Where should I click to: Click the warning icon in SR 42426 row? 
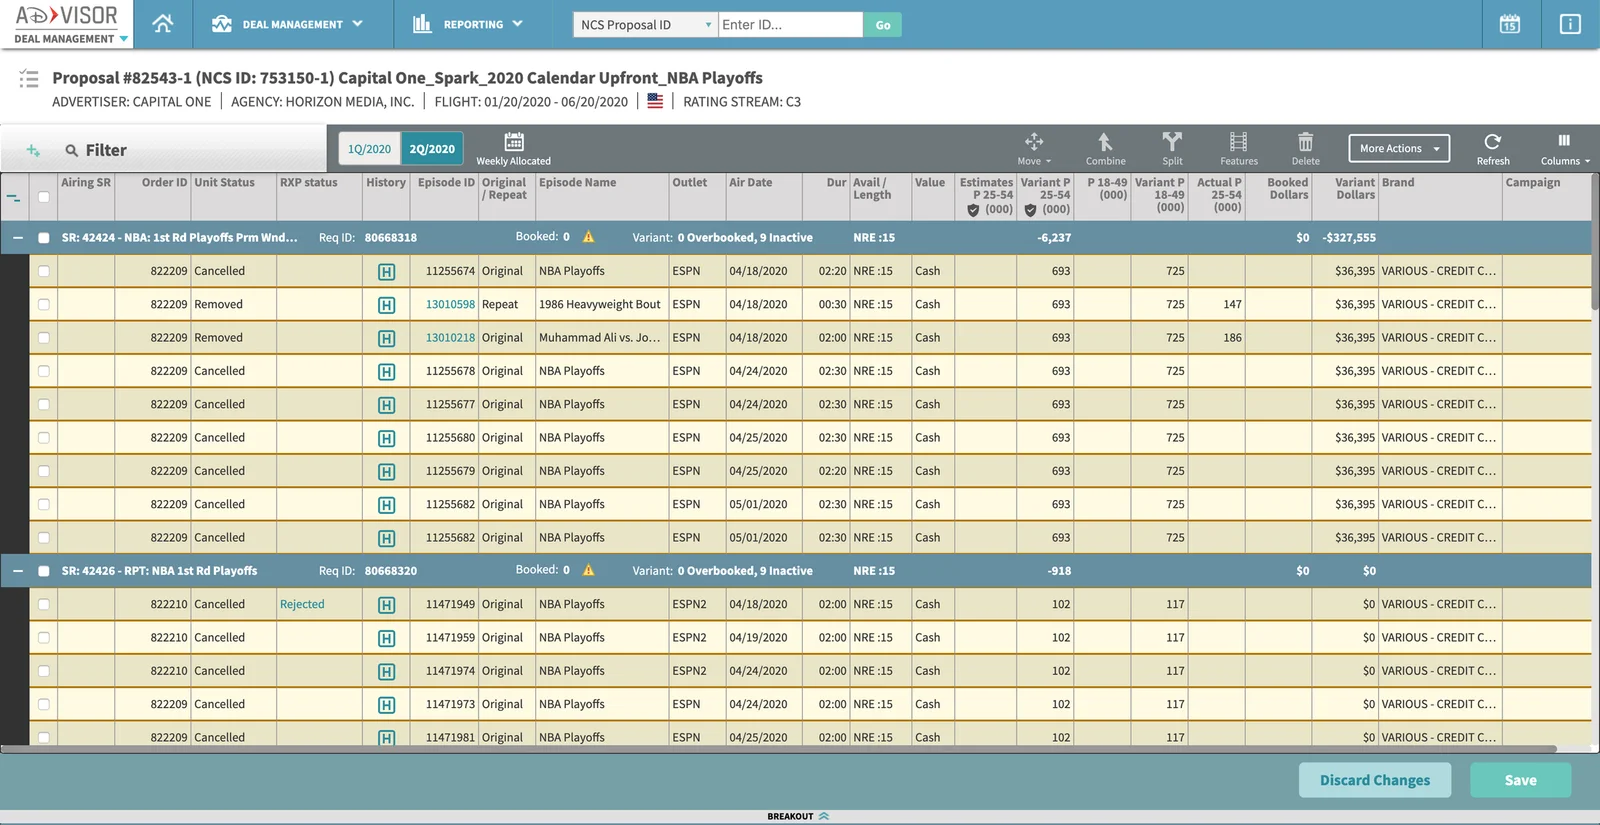[x=588, y=570]
